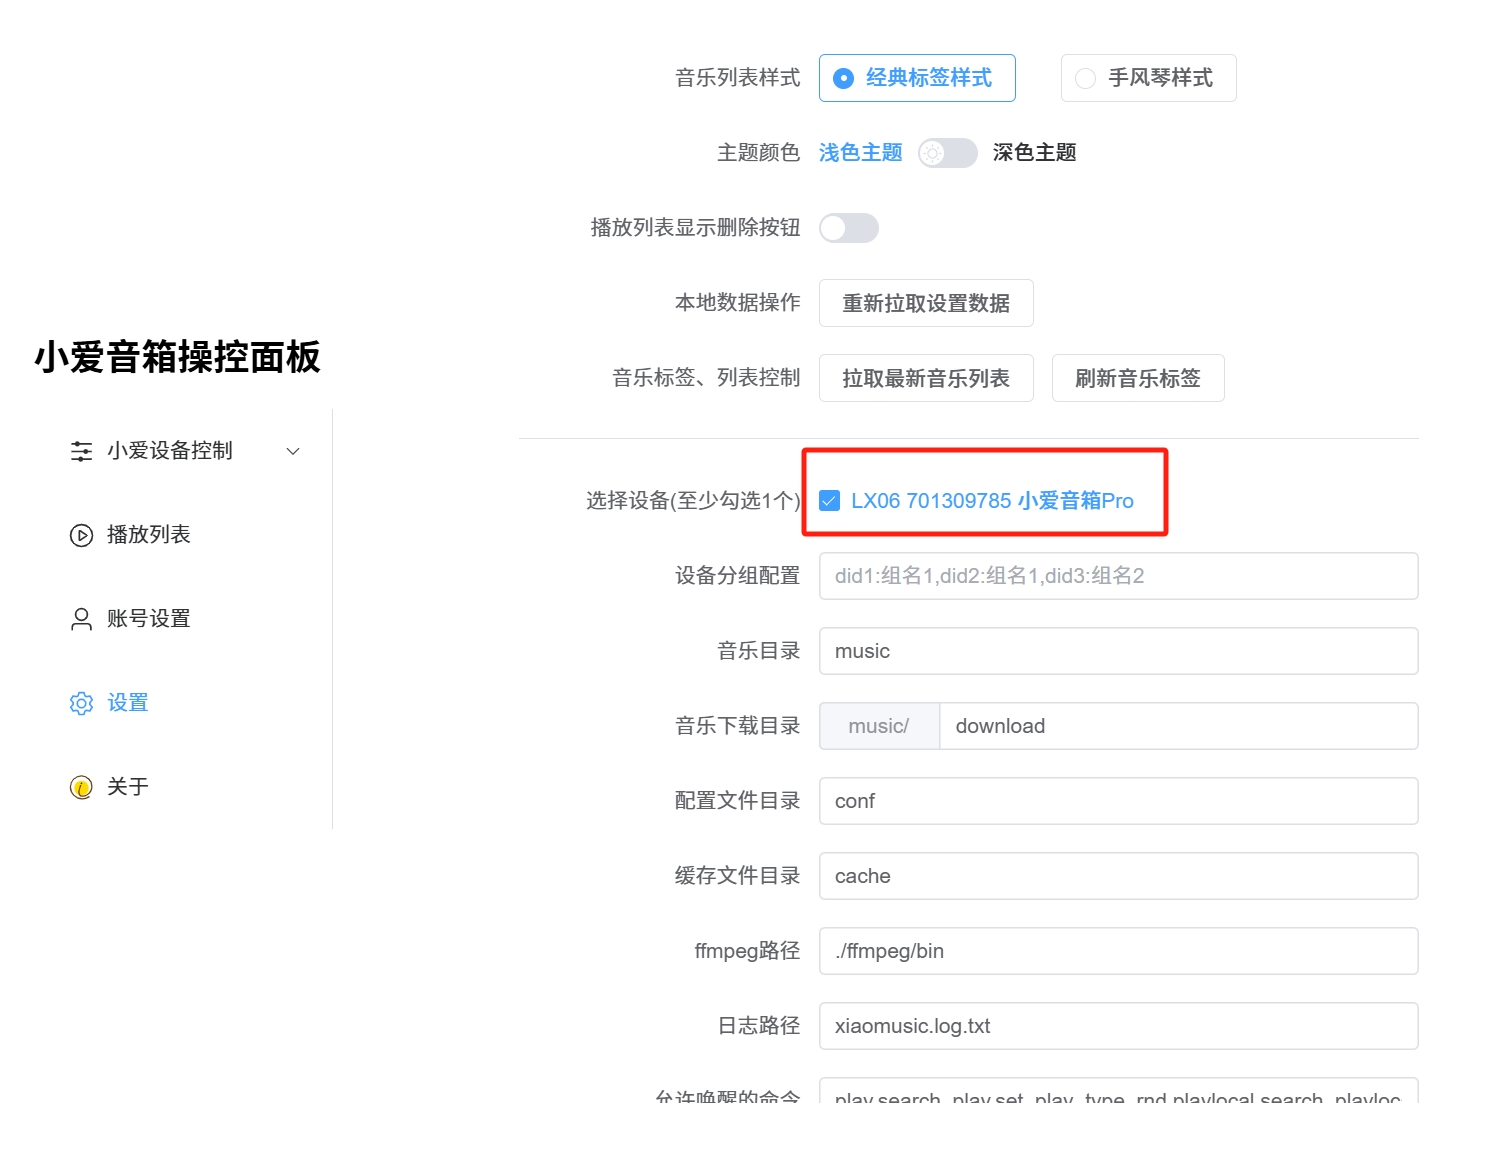Enable the 播放列表显示删除按钮 switch
This screenshot has width=1497, height=1174.
848,228
